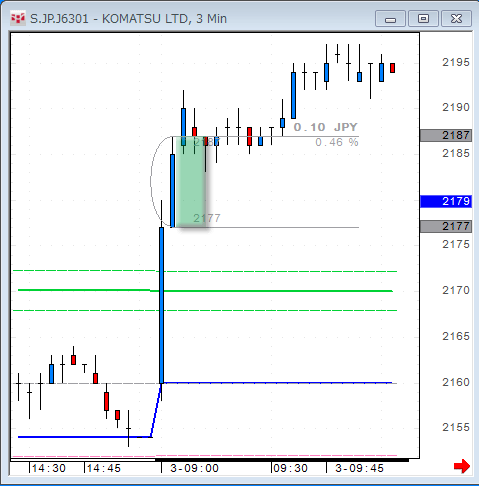479x486 pixels.
Task: Click the pink dashed line at chart bottom
Action: point(204,456)
